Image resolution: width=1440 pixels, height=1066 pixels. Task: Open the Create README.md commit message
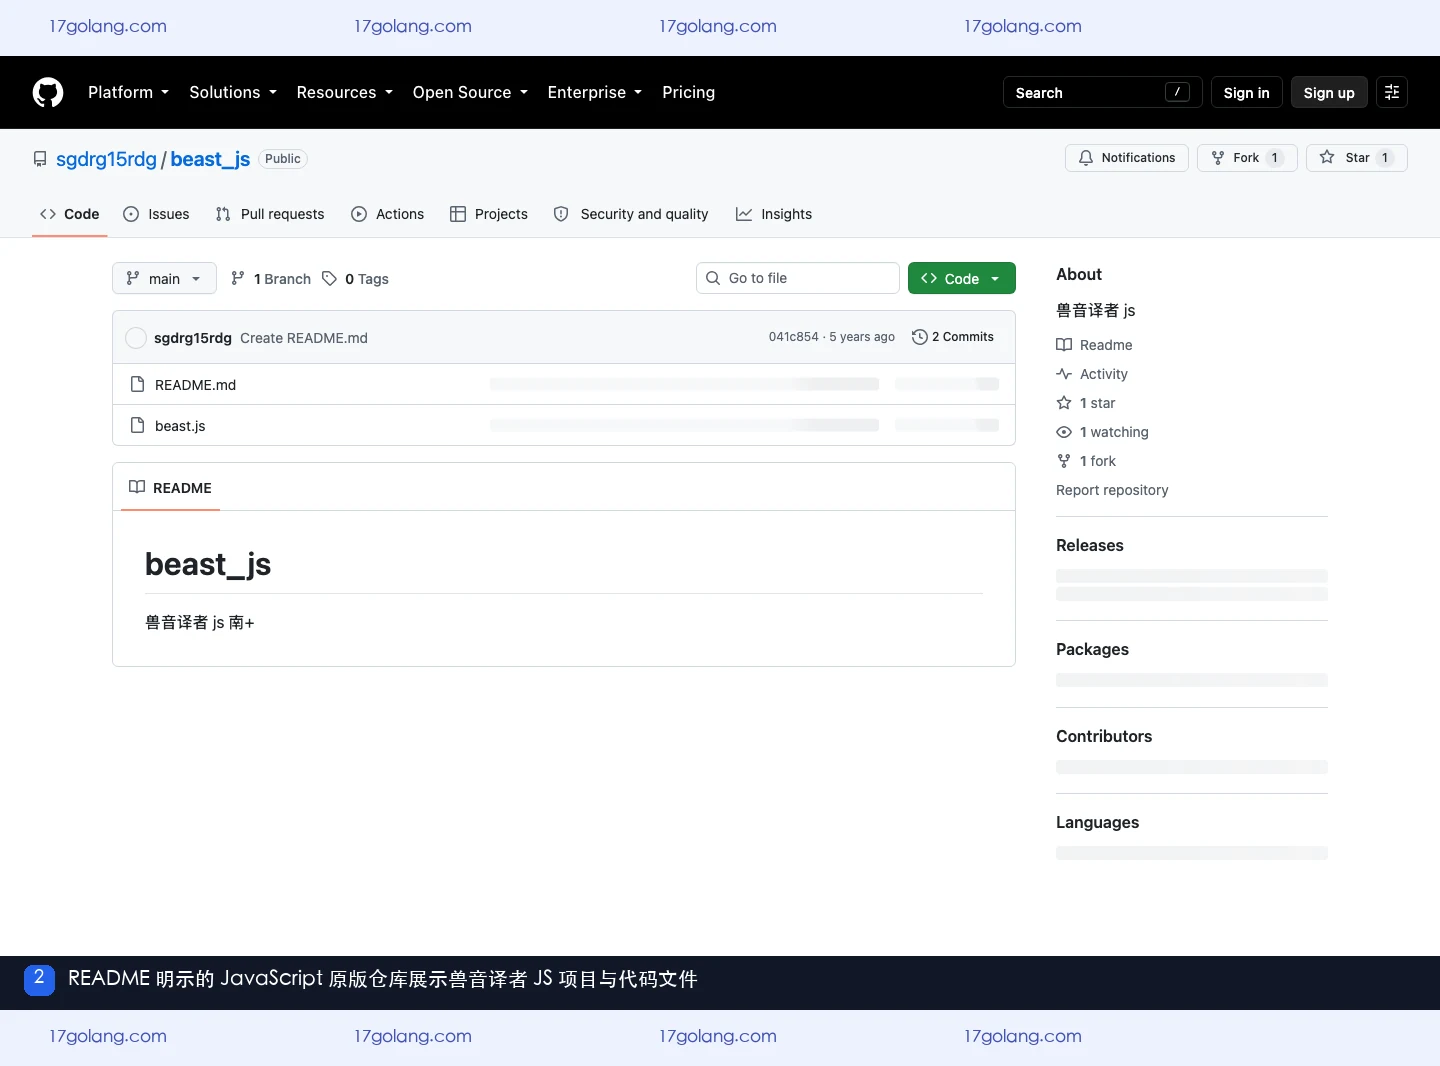click(304, 338)
